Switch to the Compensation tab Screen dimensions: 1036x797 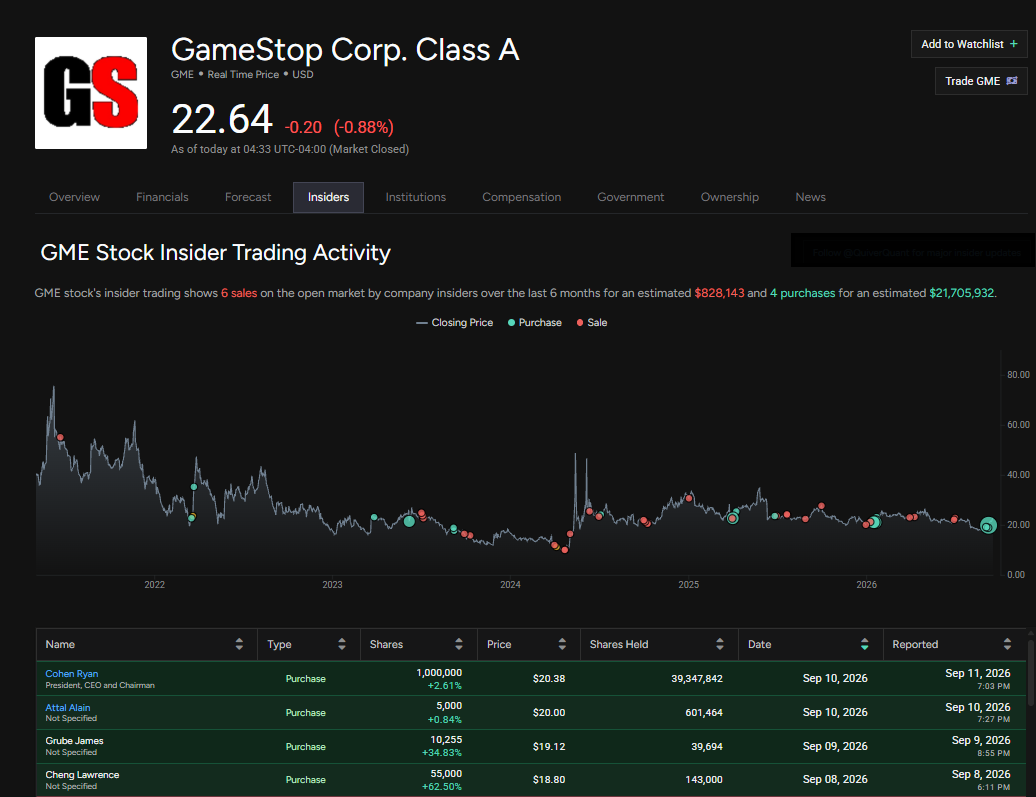coord(521,197)
